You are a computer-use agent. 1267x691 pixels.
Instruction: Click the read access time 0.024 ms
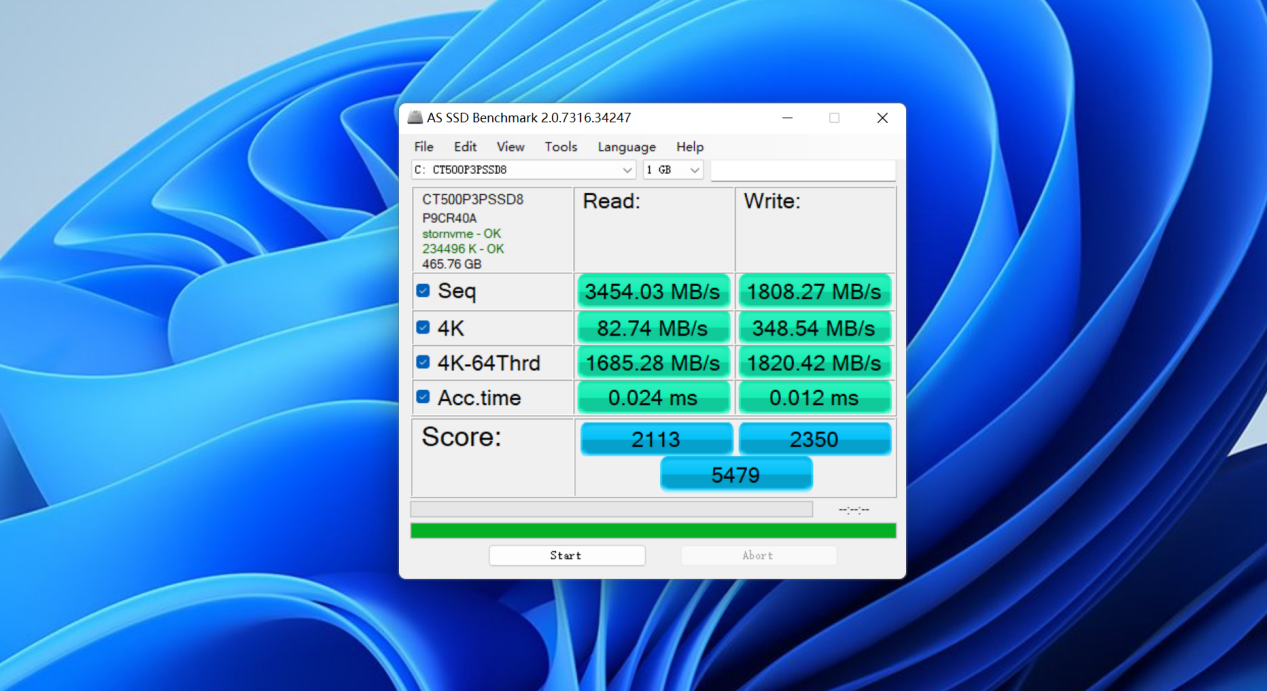653,398
